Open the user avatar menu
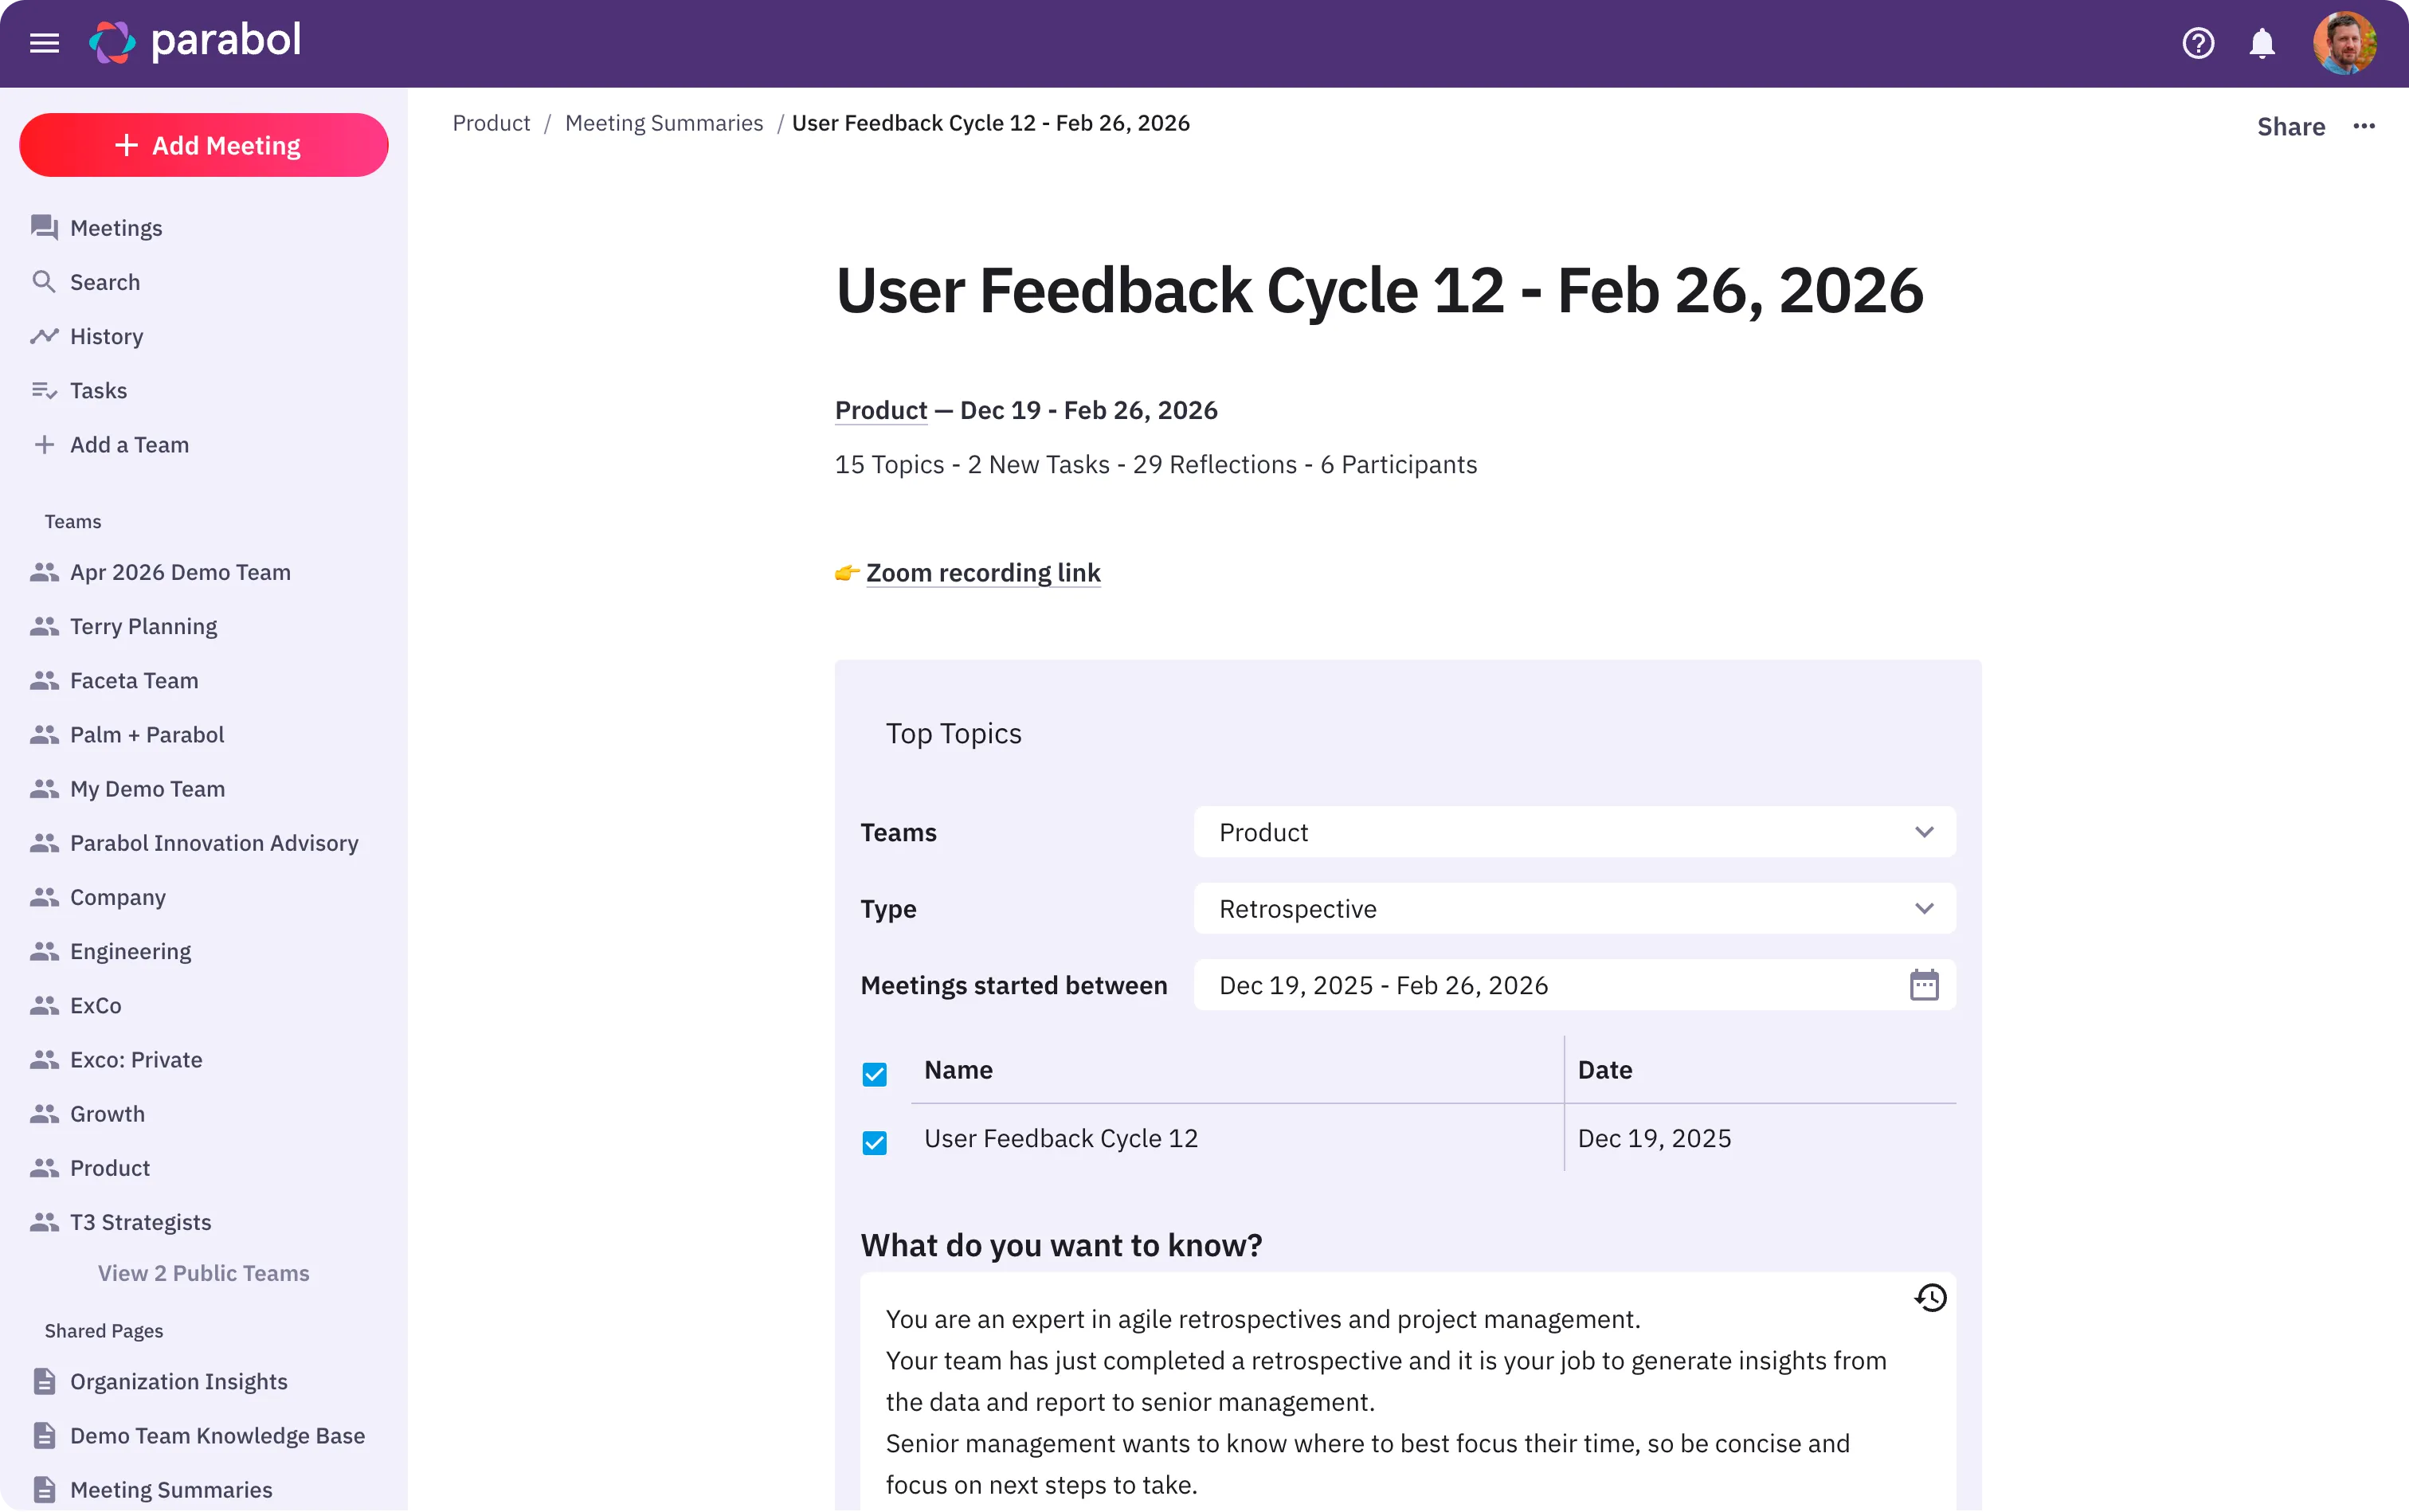Screen dimensions: 2409x1512 tap(2344, 43)
